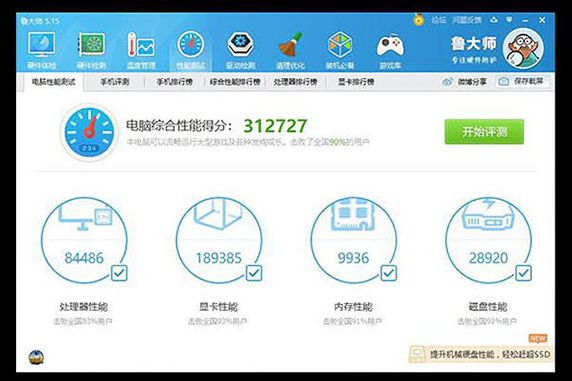Open the 硬件检测 hardware detection icon
The image size is (572, 381).
click(x=92, y=50)
